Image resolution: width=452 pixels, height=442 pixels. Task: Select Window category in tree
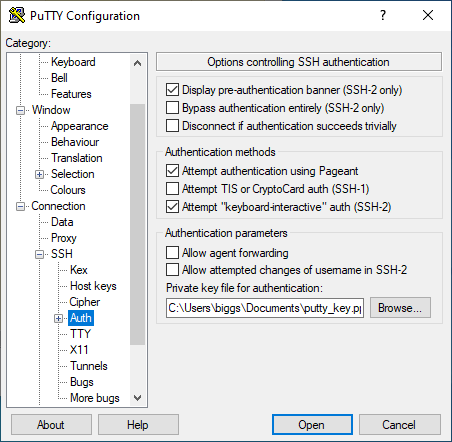(51, 110)
